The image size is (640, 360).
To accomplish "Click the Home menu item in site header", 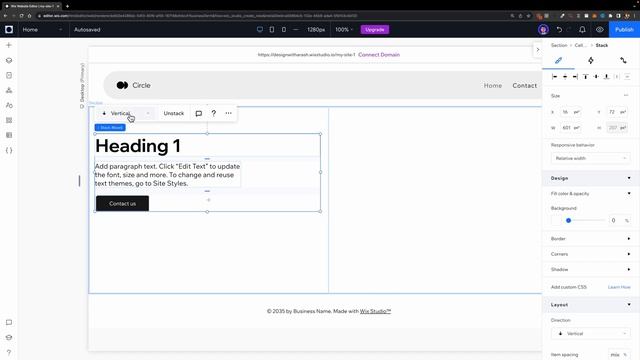I will click(x=493, y=85).
